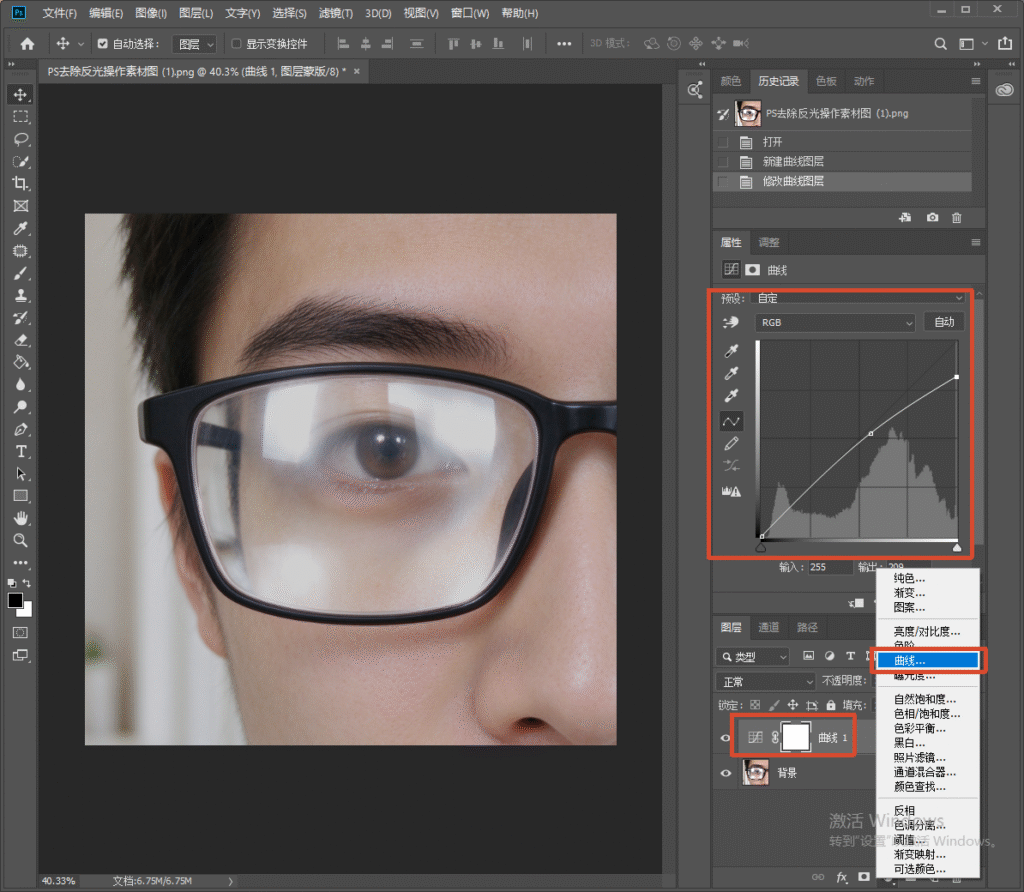Open the History panel options menu
1024x892 pixels.
[x=976, y=81]
